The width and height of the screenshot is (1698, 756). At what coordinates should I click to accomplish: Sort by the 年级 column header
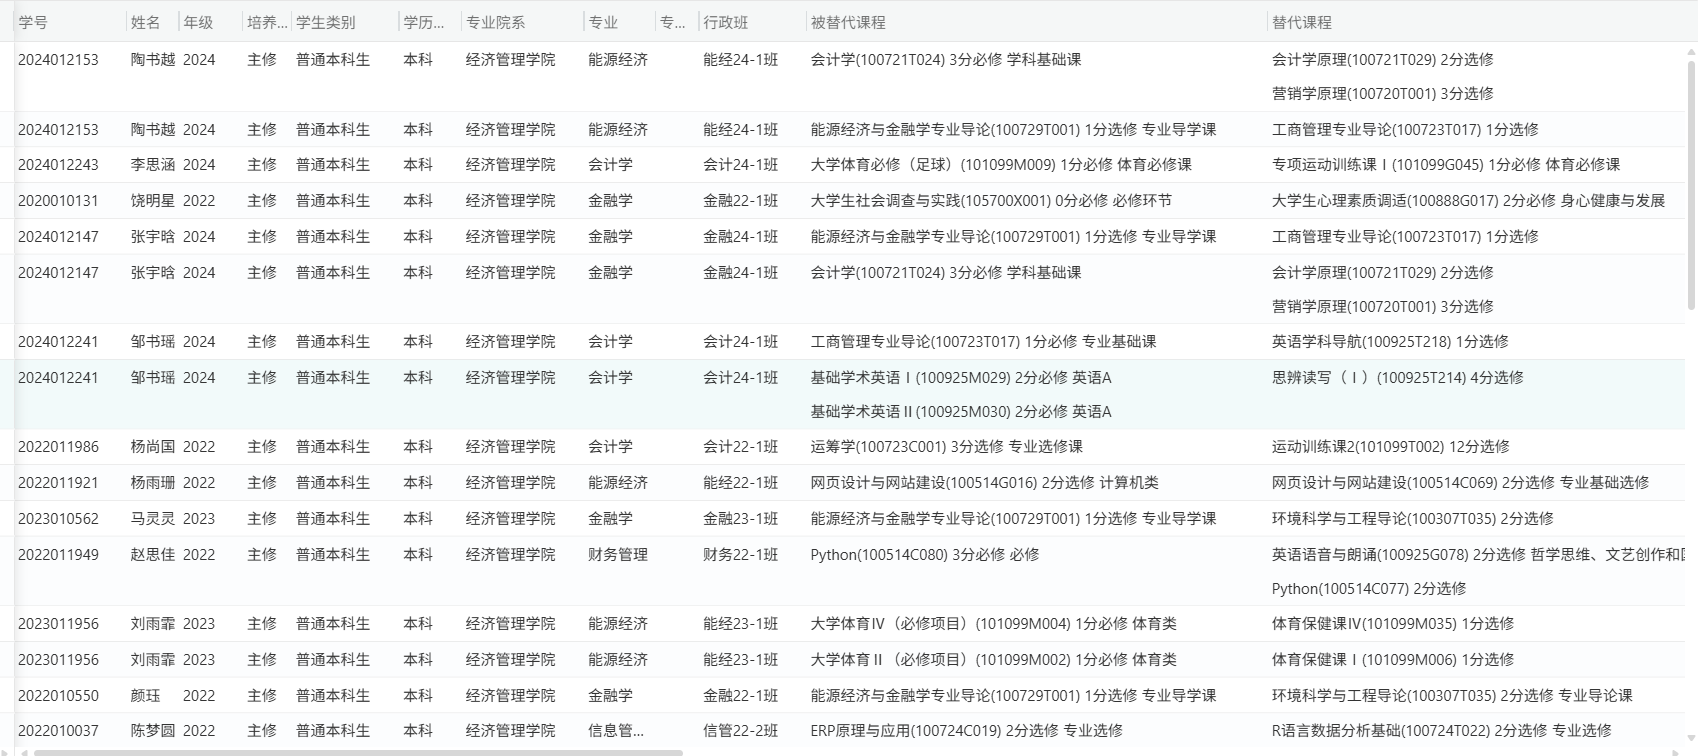198,22
